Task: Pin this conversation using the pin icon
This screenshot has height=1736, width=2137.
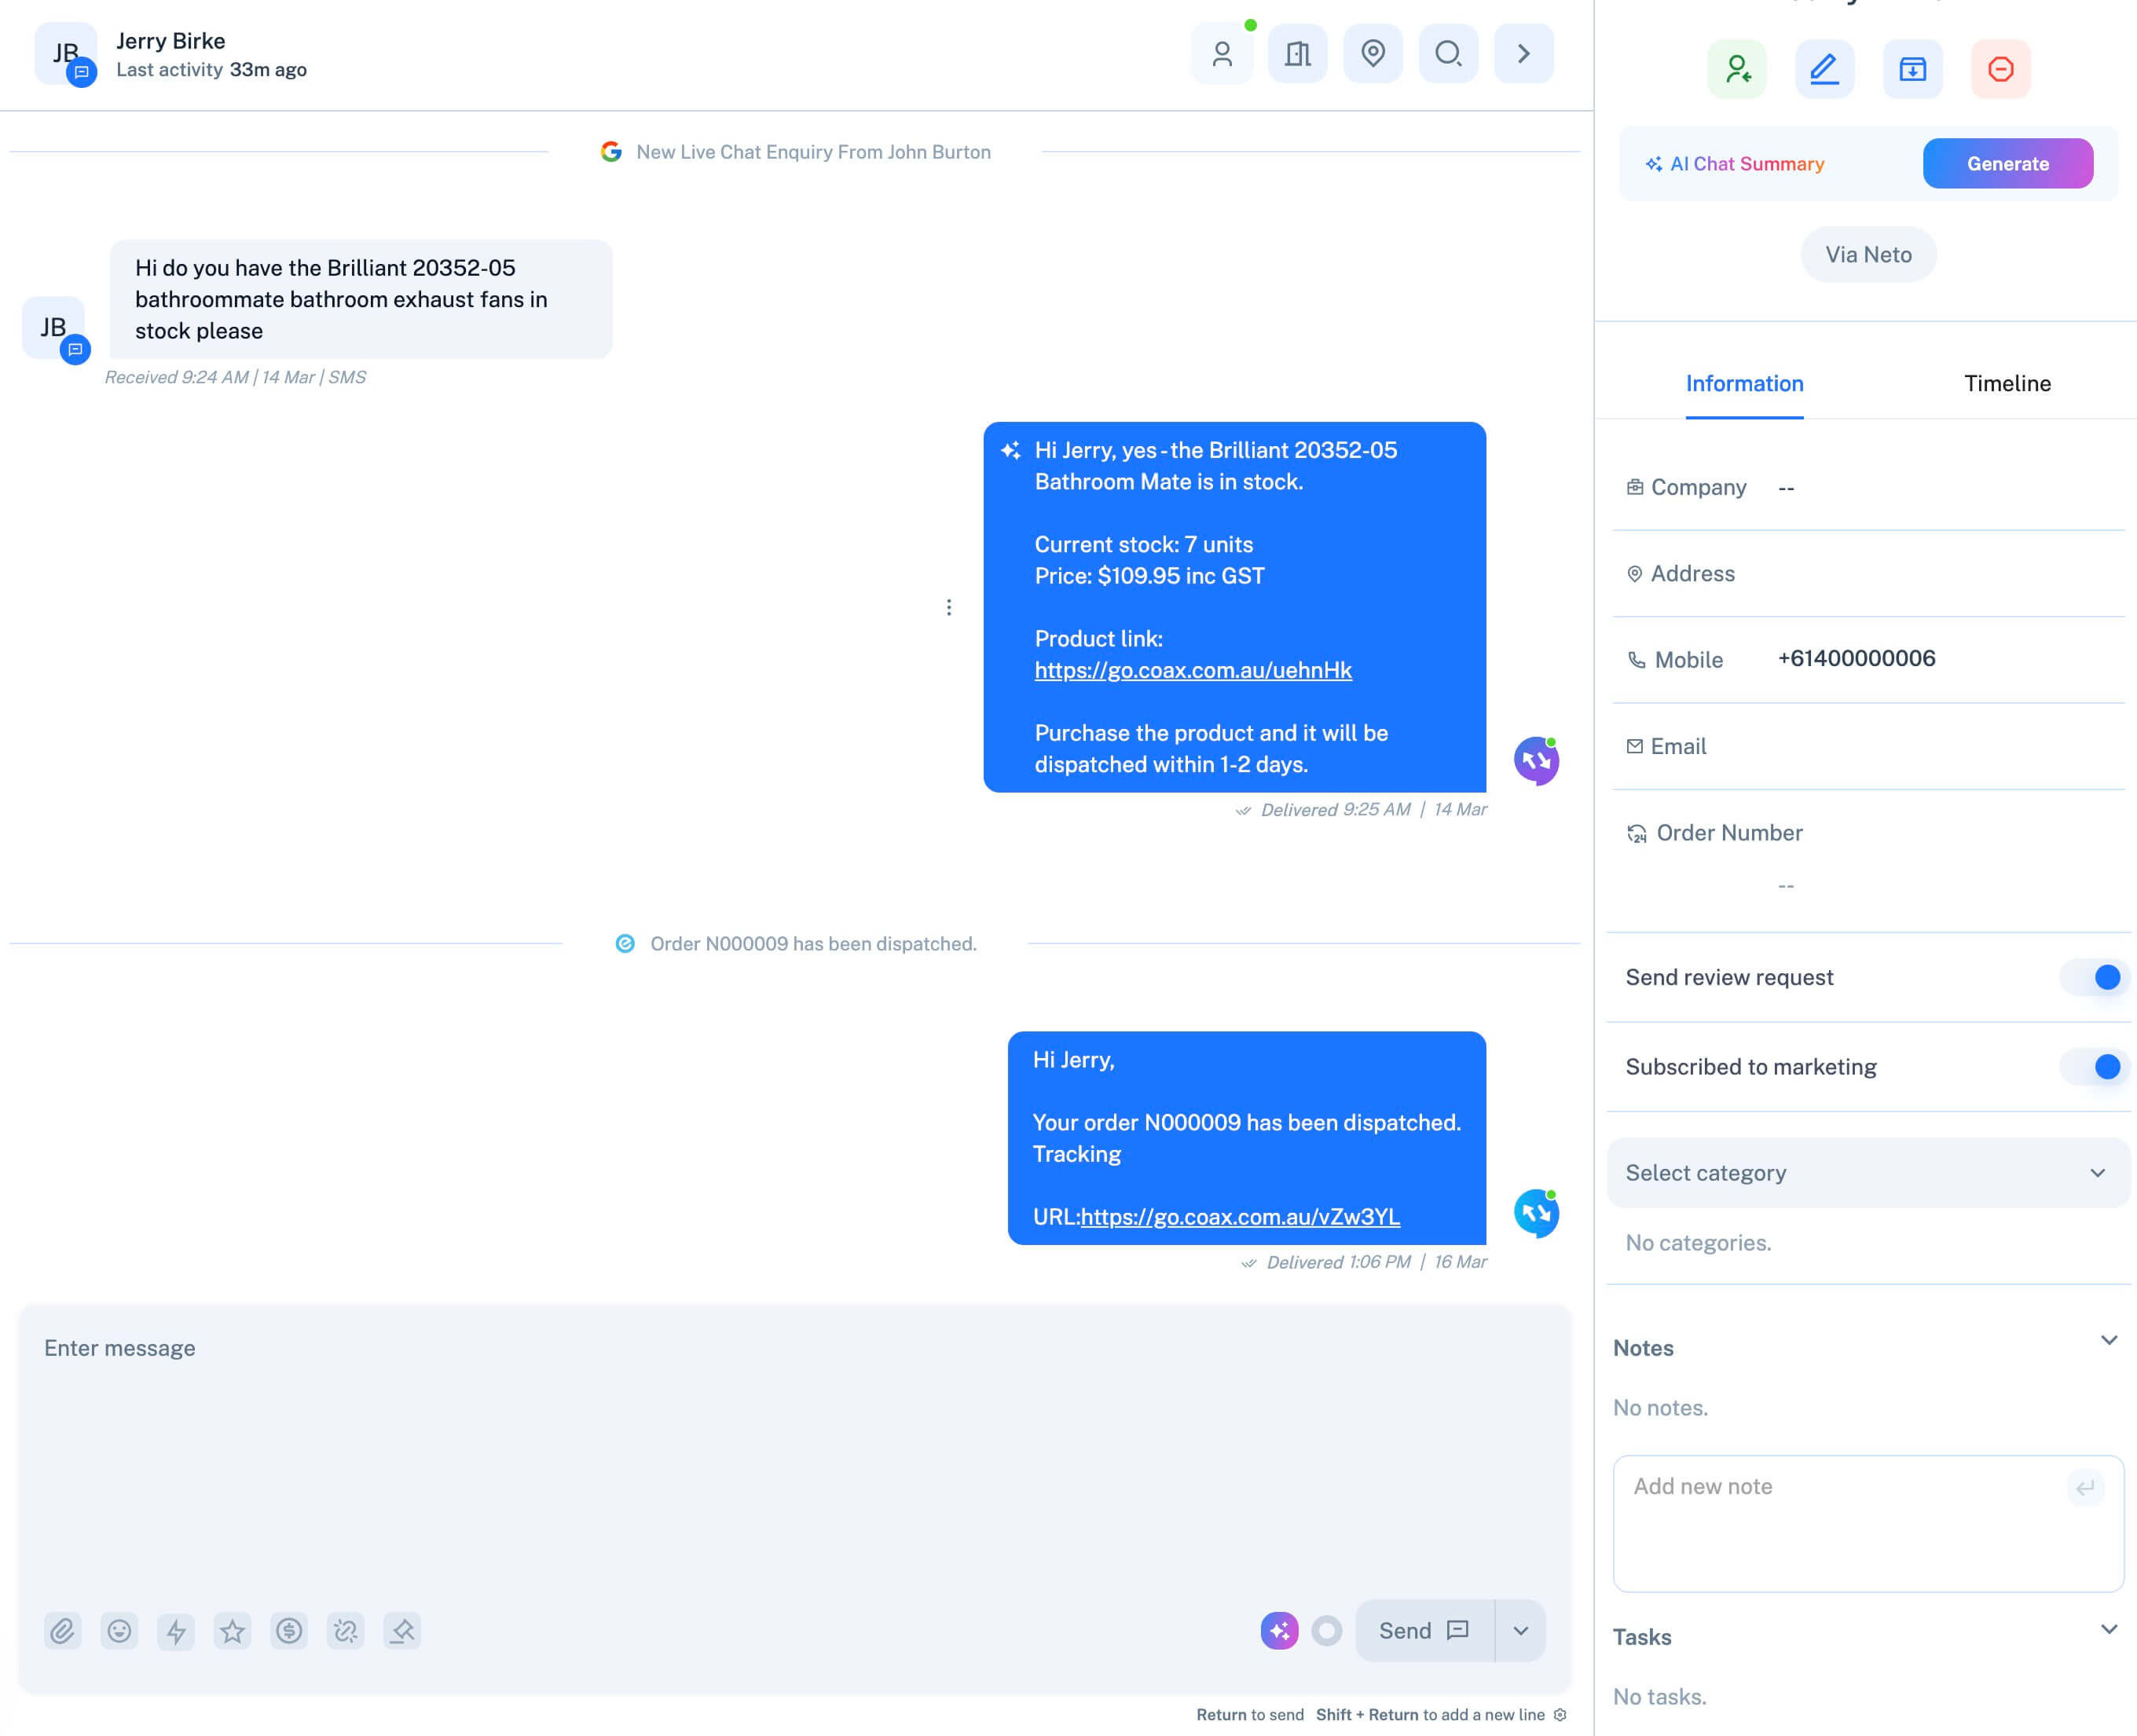Action: pyautogui.click(x=402, y=1631)
